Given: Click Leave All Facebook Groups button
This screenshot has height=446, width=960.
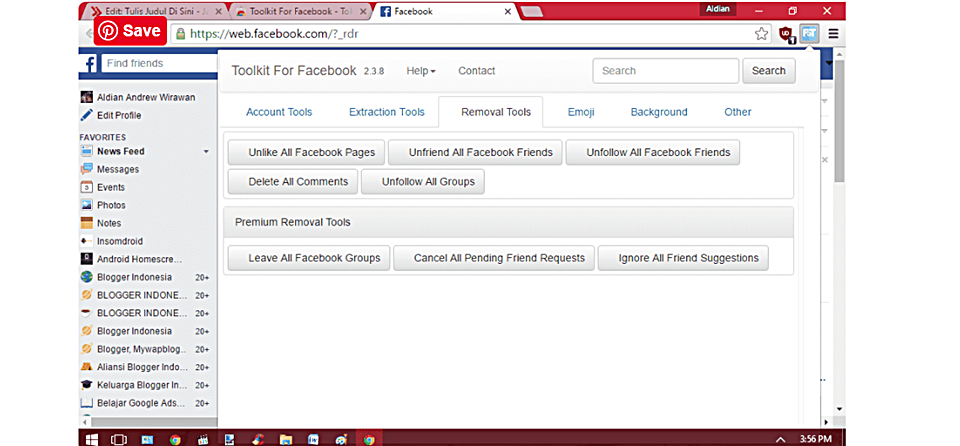Looking at the screenshot, I should pyautogui.click(x=309, y=258).
